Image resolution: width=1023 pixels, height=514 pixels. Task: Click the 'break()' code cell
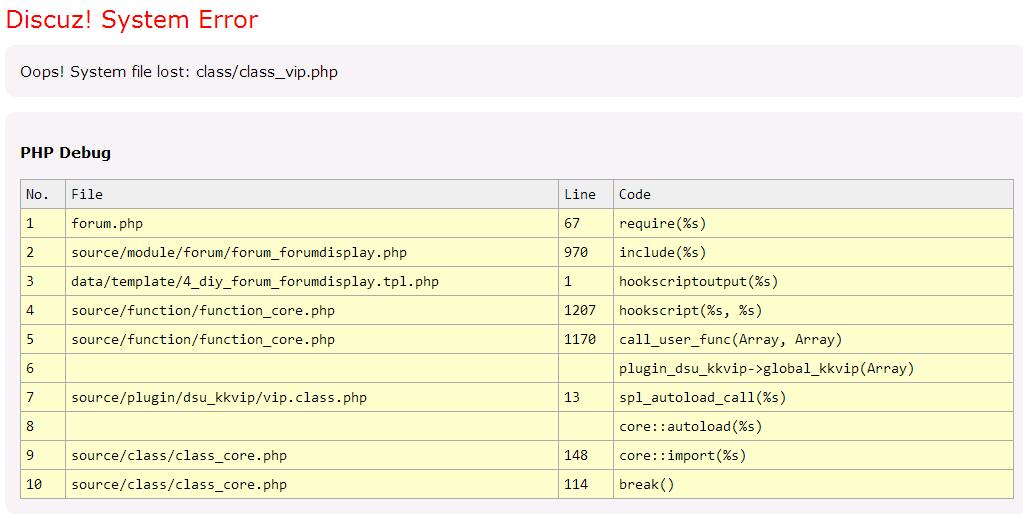pos(813,485)
